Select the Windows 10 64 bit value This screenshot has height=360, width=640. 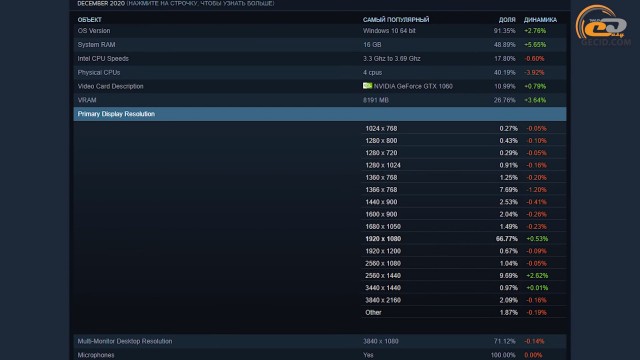pyautogui.click(x=389, y=31)
